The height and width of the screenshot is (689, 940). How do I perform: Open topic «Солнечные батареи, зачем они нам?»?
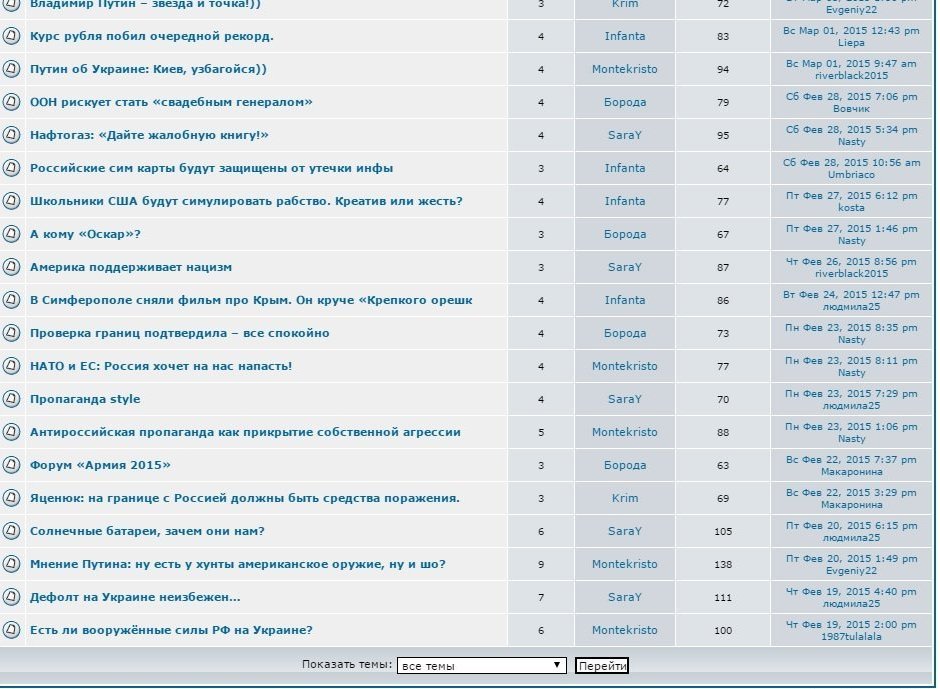[x=147, y=531]
